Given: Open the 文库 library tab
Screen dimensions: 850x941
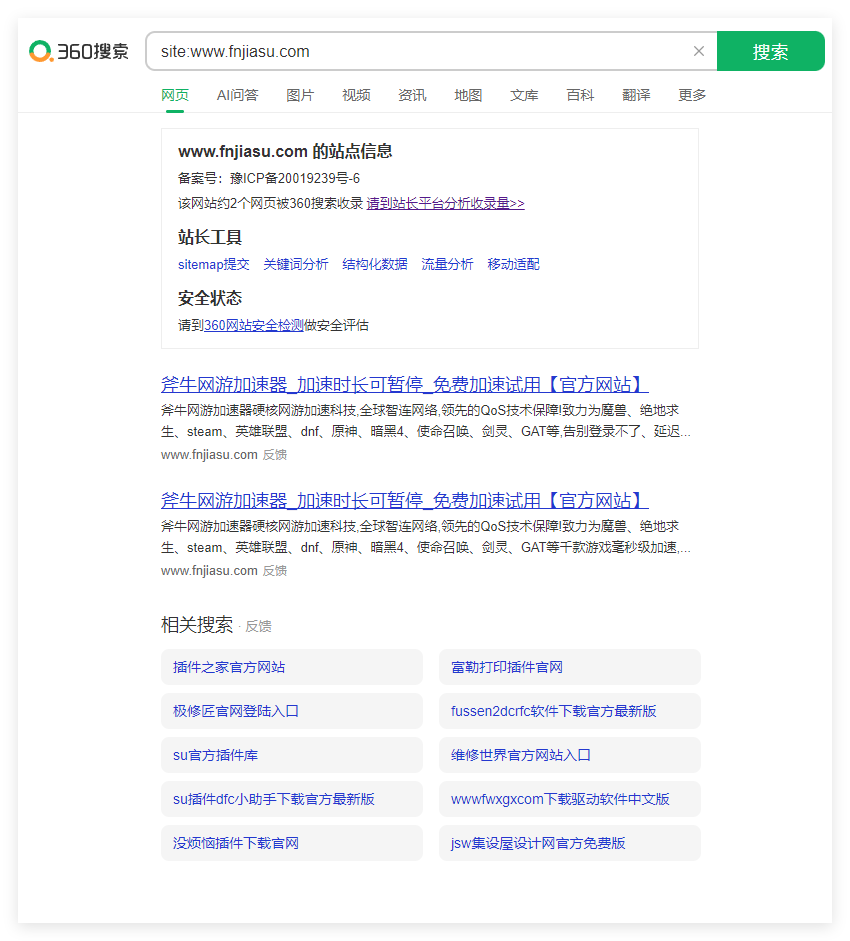Looking at the screenshot, I should (524, 95).
